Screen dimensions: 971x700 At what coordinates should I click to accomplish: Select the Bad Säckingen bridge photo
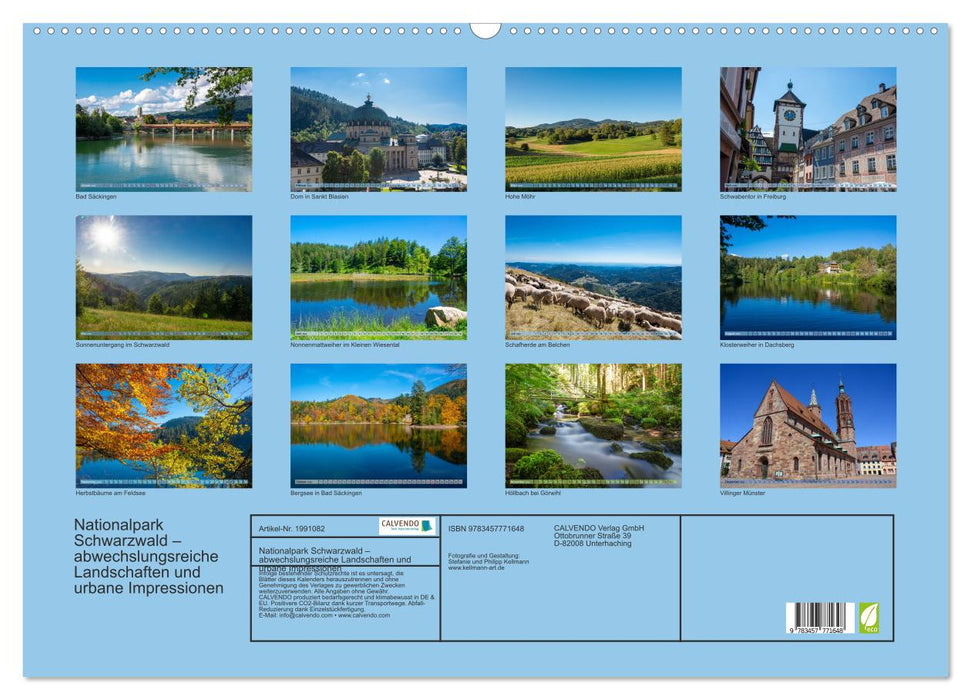pos(164,129)
